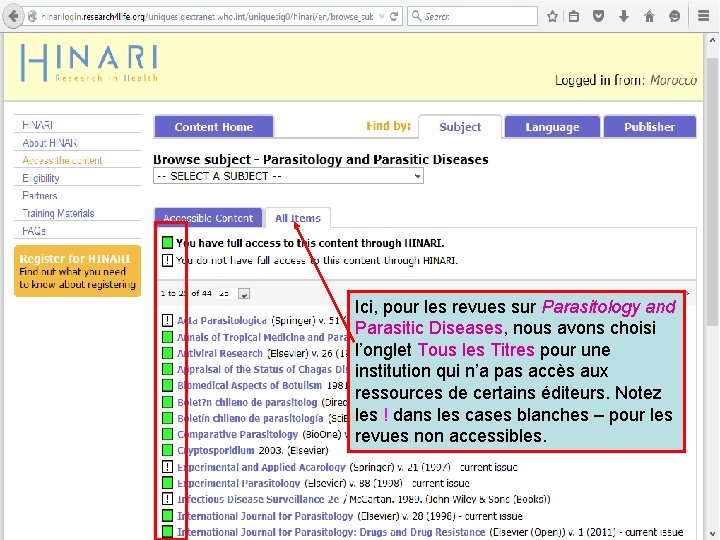This screenshot has width=720, height=540.
Task: Click the exclamation icon beside Acta Parasitologica
Action: [x=168, y=320]
